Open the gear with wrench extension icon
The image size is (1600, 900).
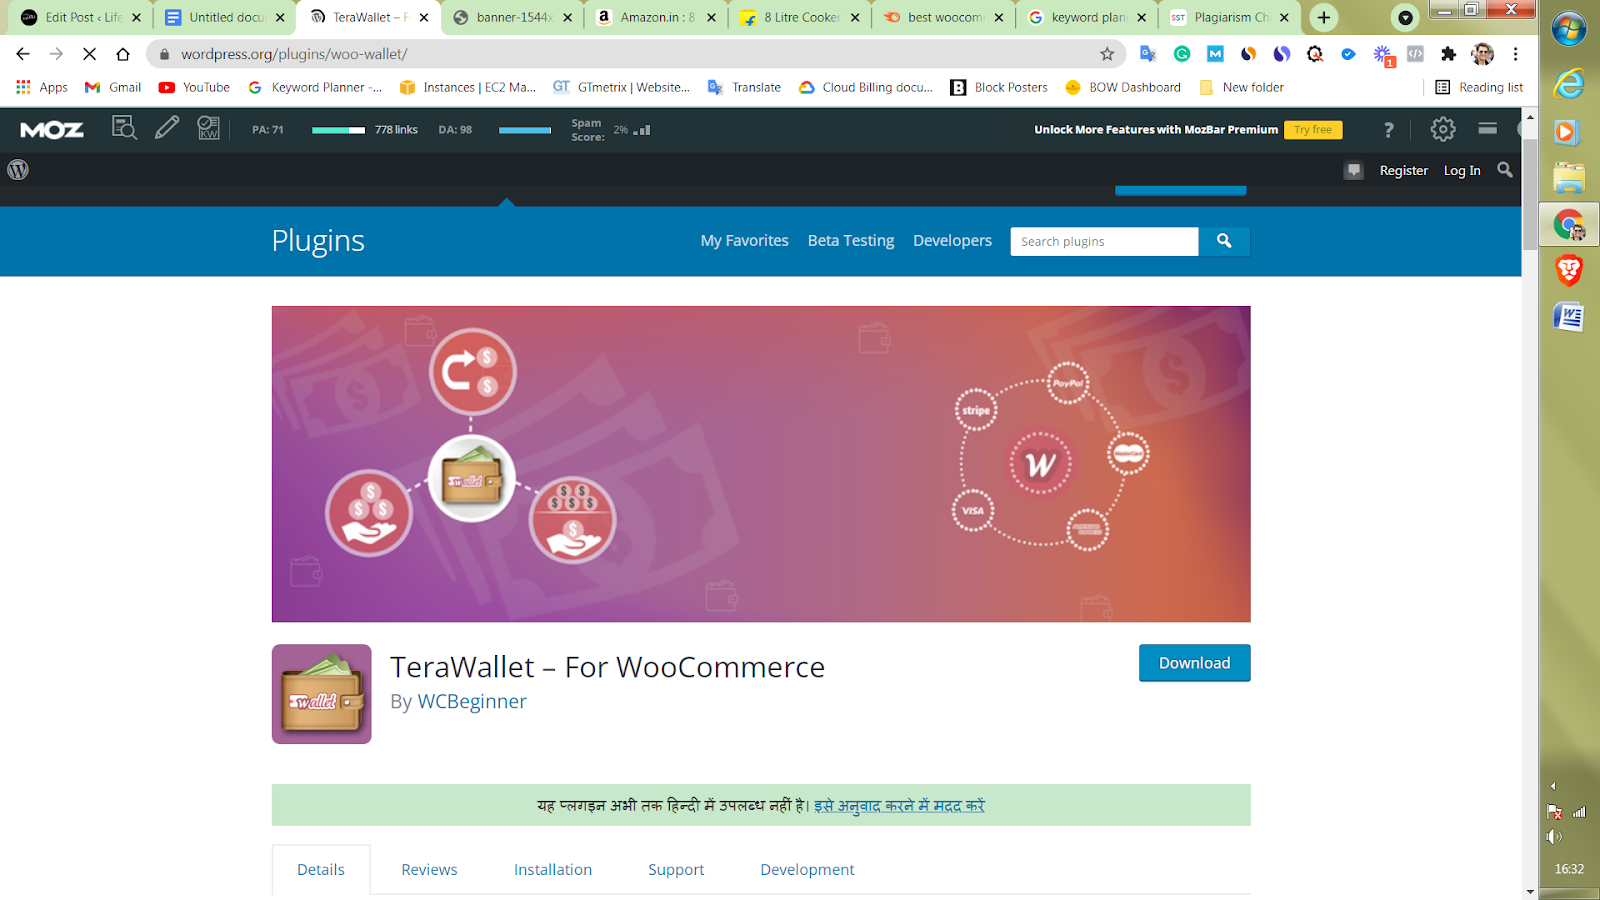coord(1315,54)
